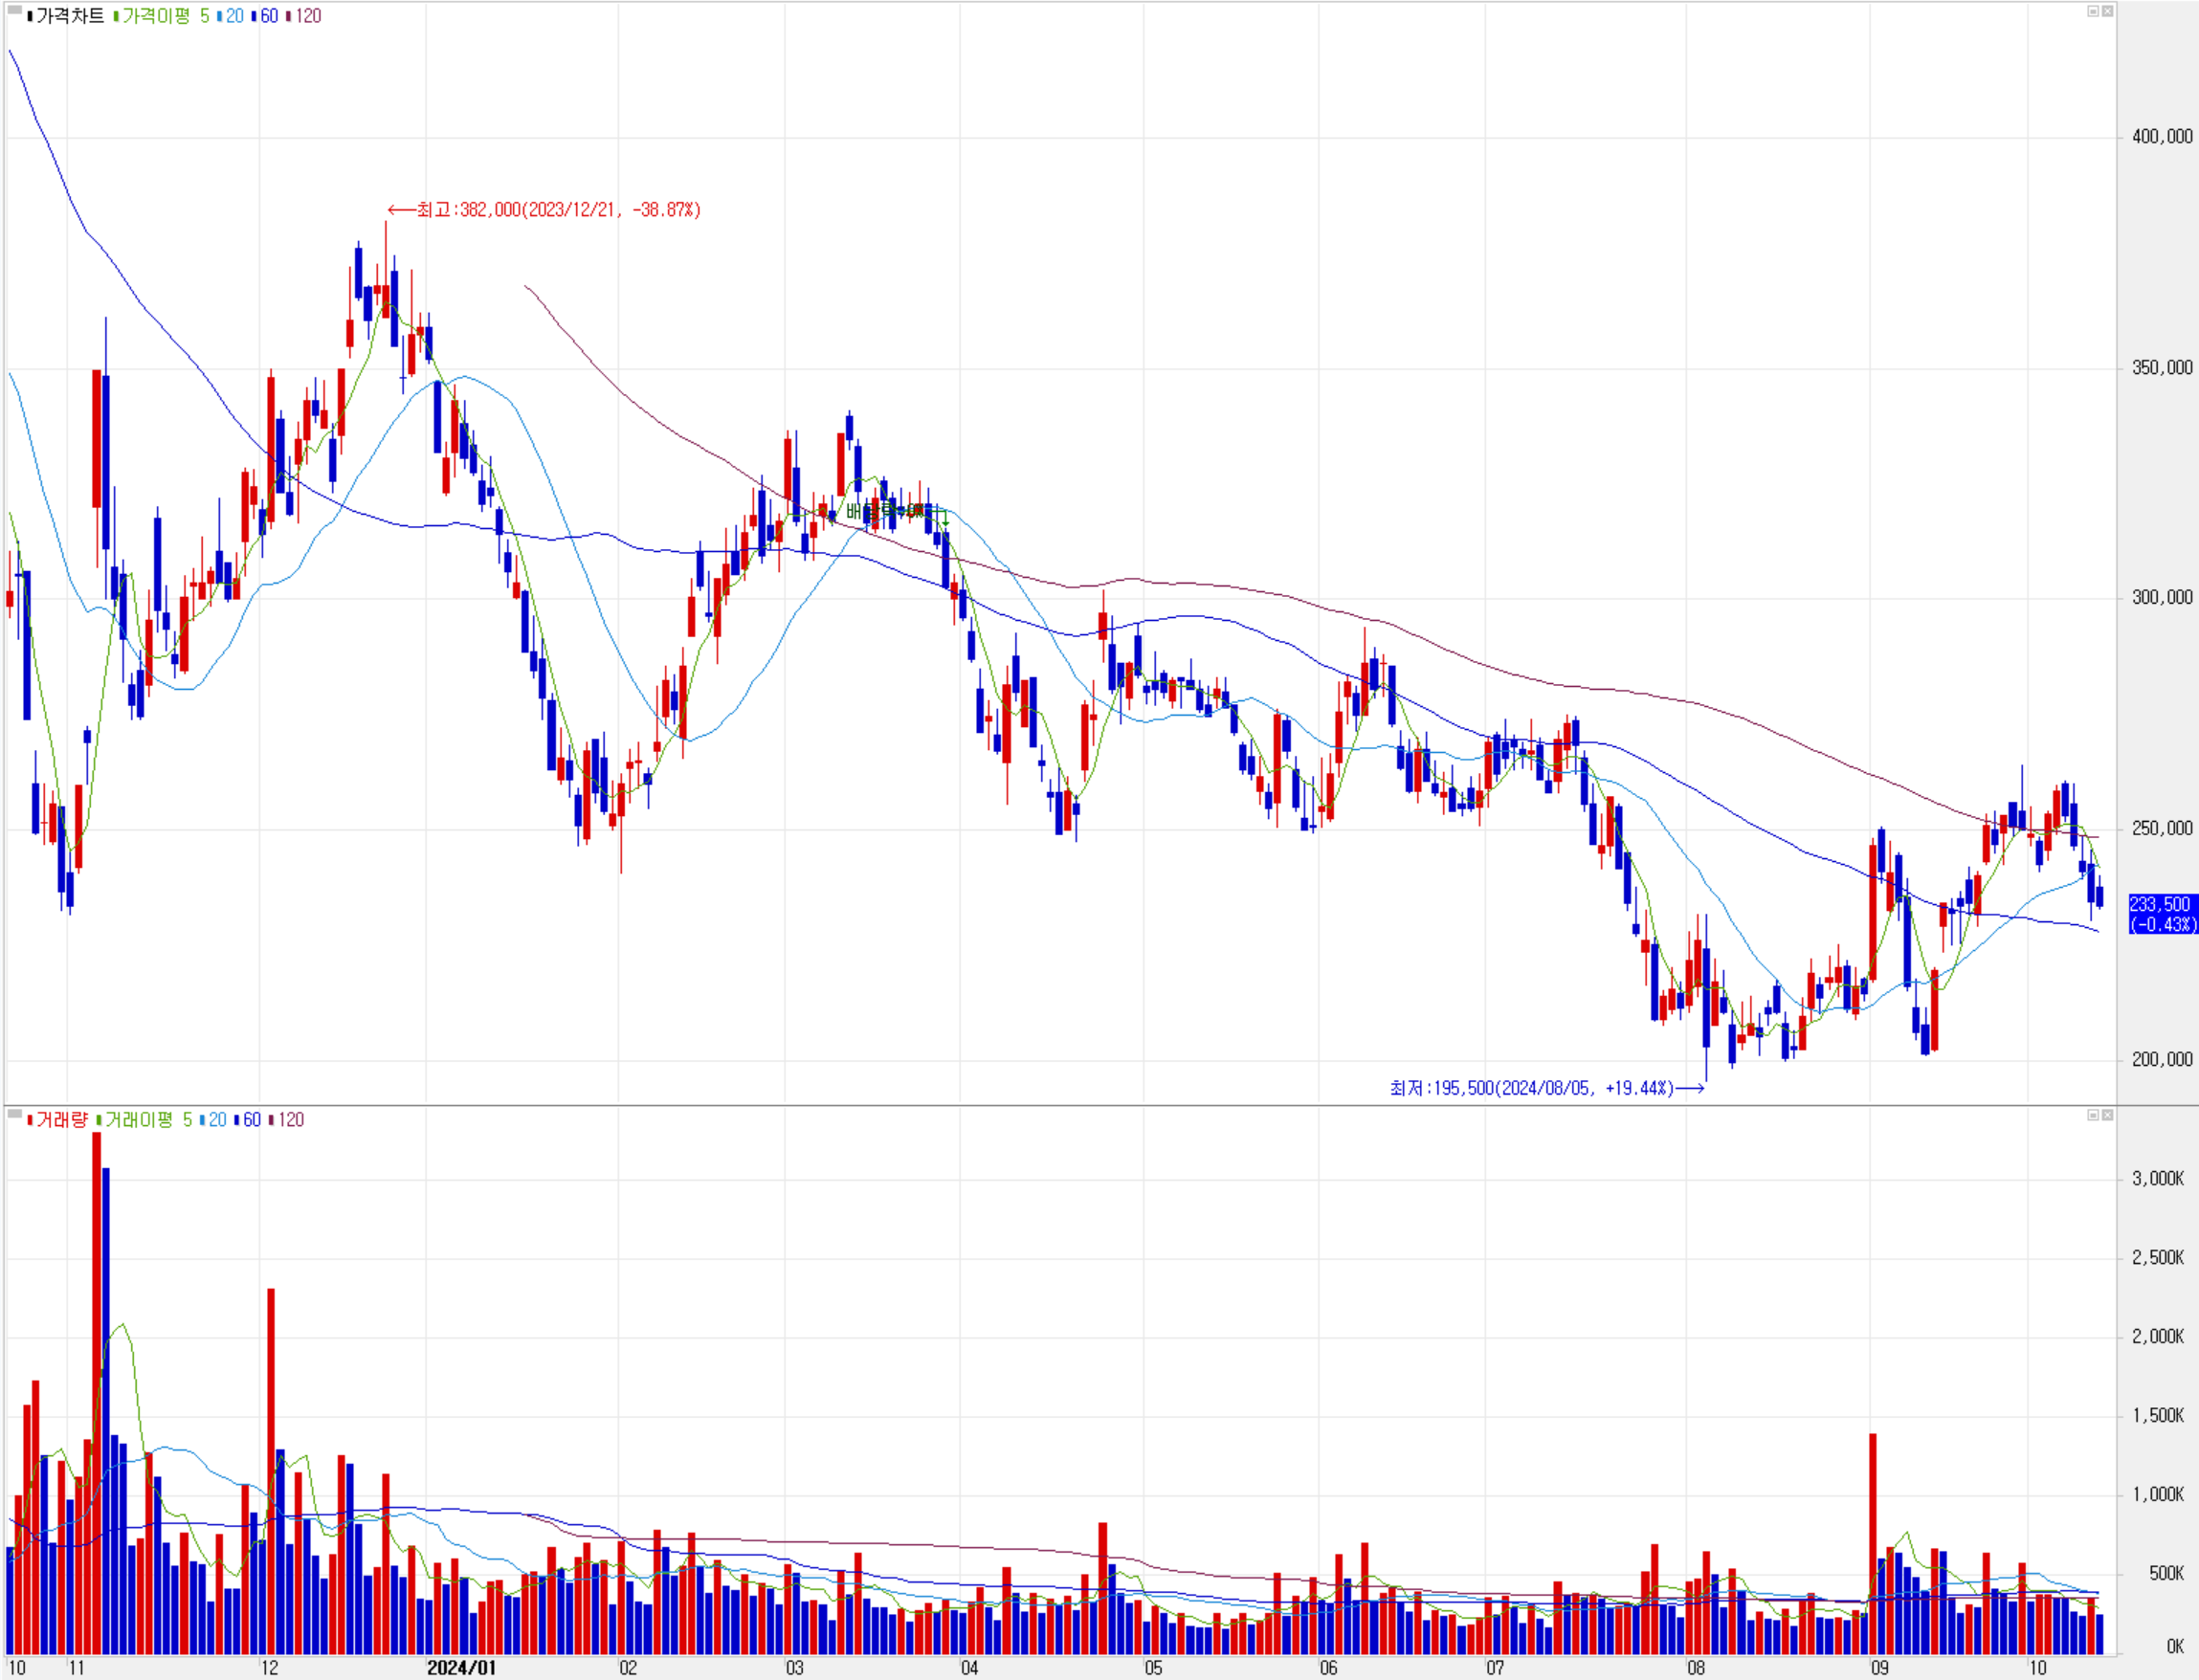Click the 400,000 price axis label

point(2161,137)
